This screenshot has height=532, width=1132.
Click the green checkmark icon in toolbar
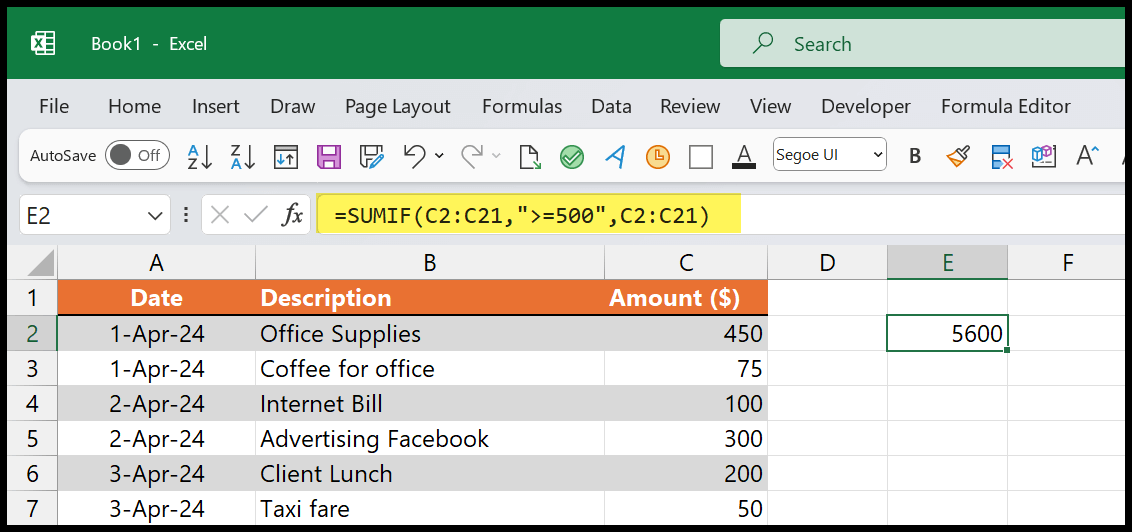coord(572,157)
